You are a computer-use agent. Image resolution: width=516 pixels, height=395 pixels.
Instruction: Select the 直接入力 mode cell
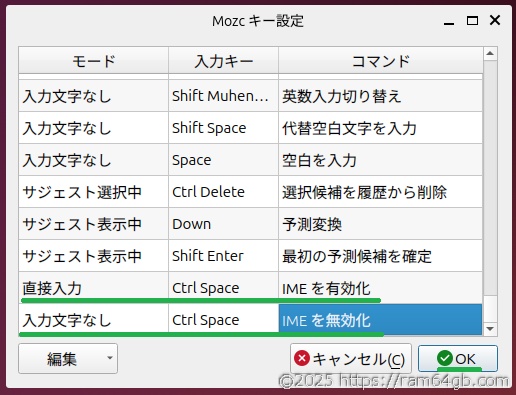click(x=94, y=288)
